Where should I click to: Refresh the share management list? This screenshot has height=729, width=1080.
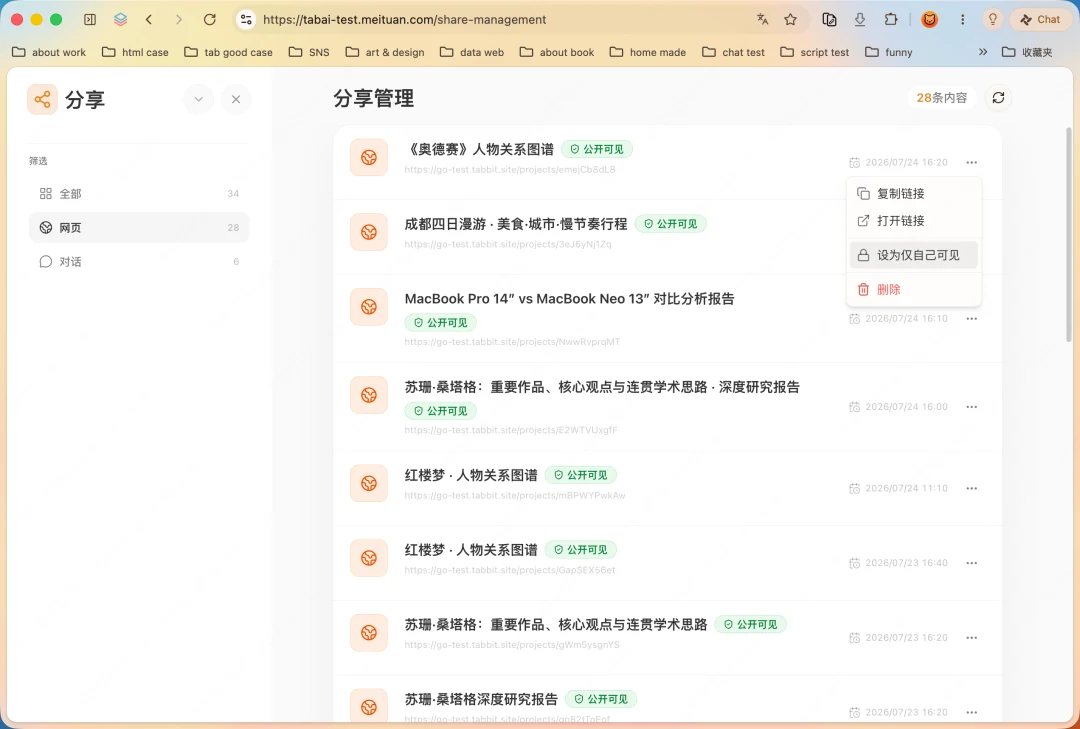click(x=998, y=98)
